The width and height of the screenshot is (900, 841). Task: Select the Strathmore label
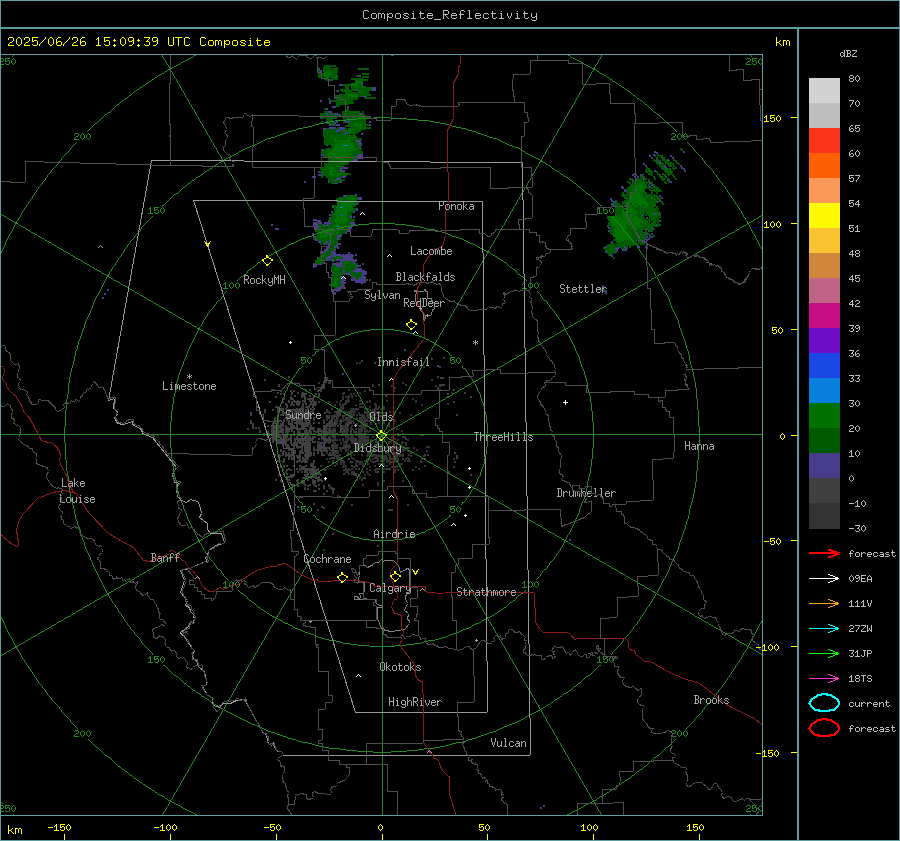point(486,592)
